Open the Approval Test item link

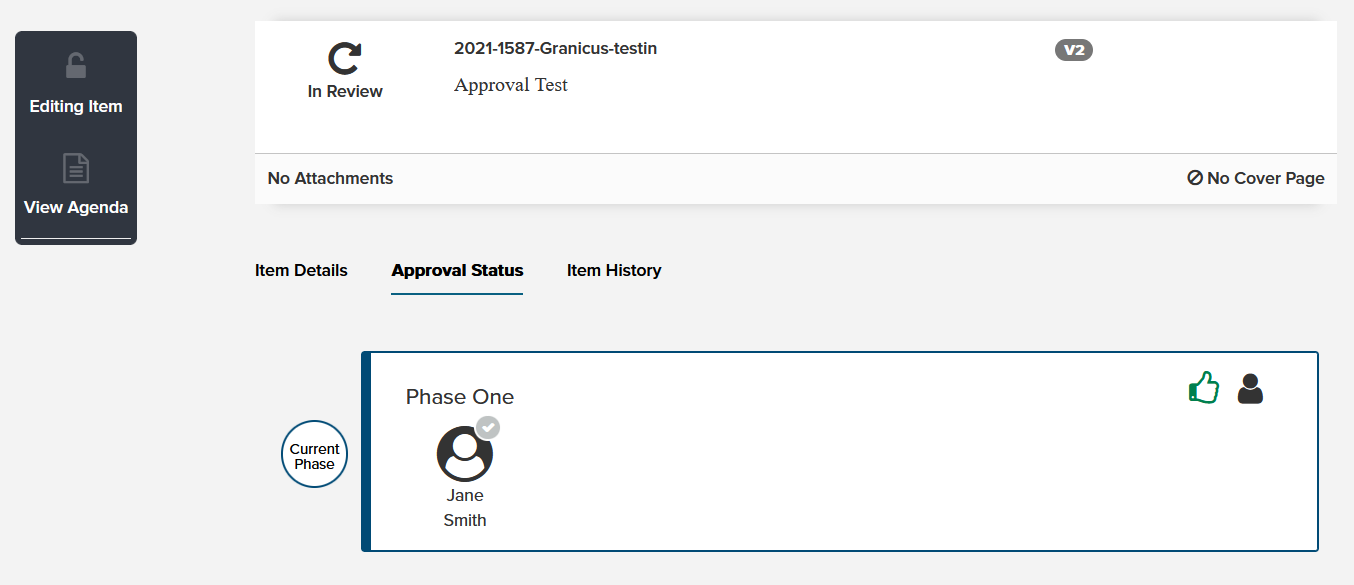(511, 84)
